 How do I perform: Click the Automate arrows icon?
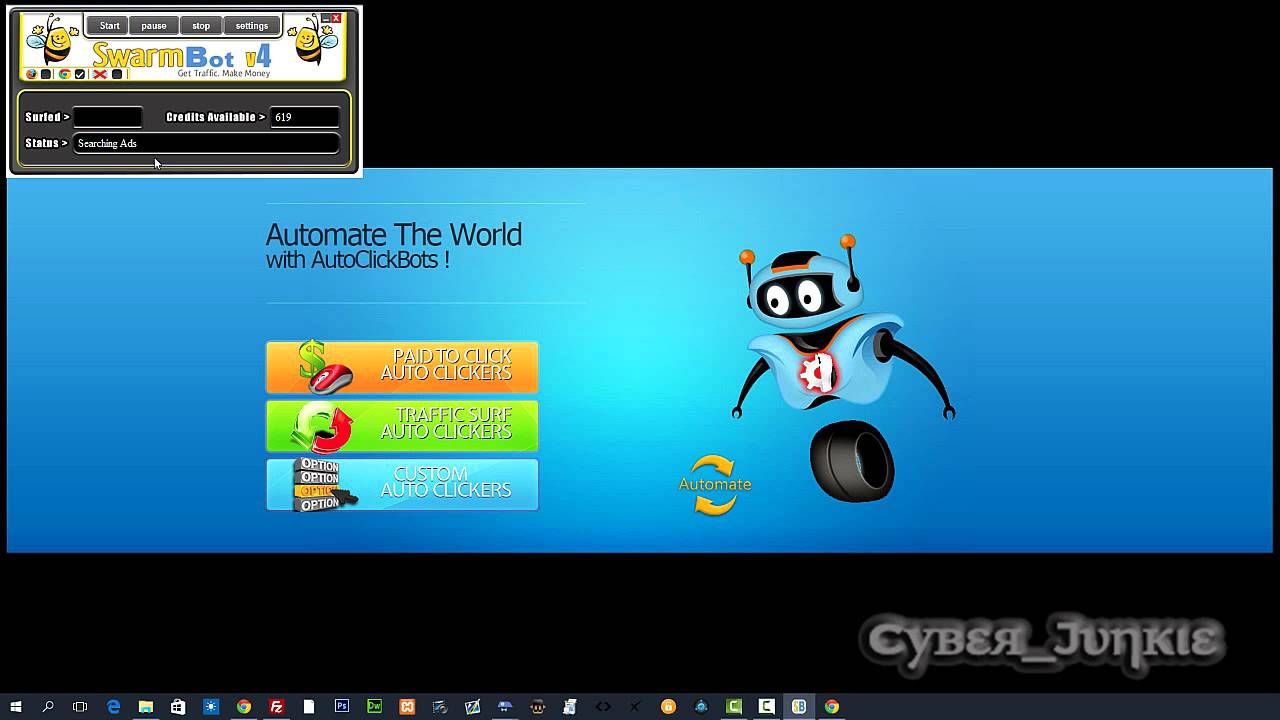[x=715, y=485]
